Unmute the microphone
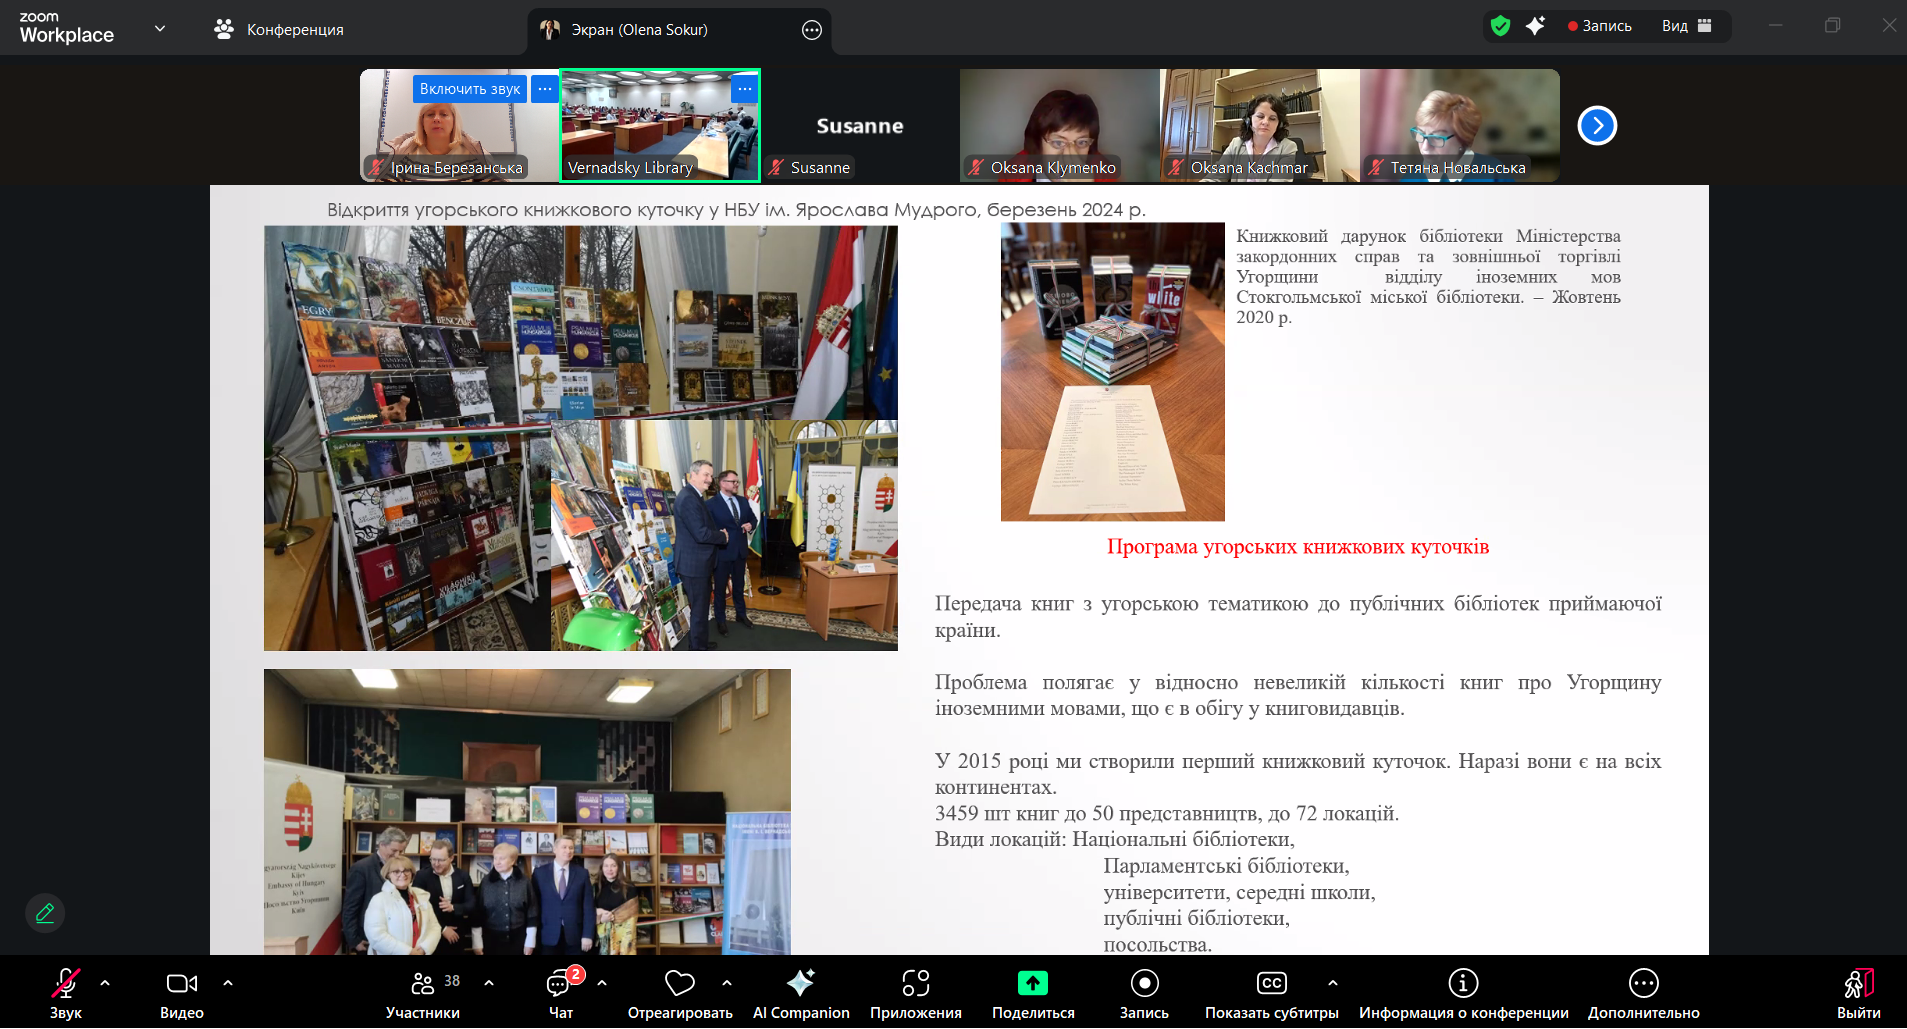Screen dimensions: 1907x1029 coord(66,993)
